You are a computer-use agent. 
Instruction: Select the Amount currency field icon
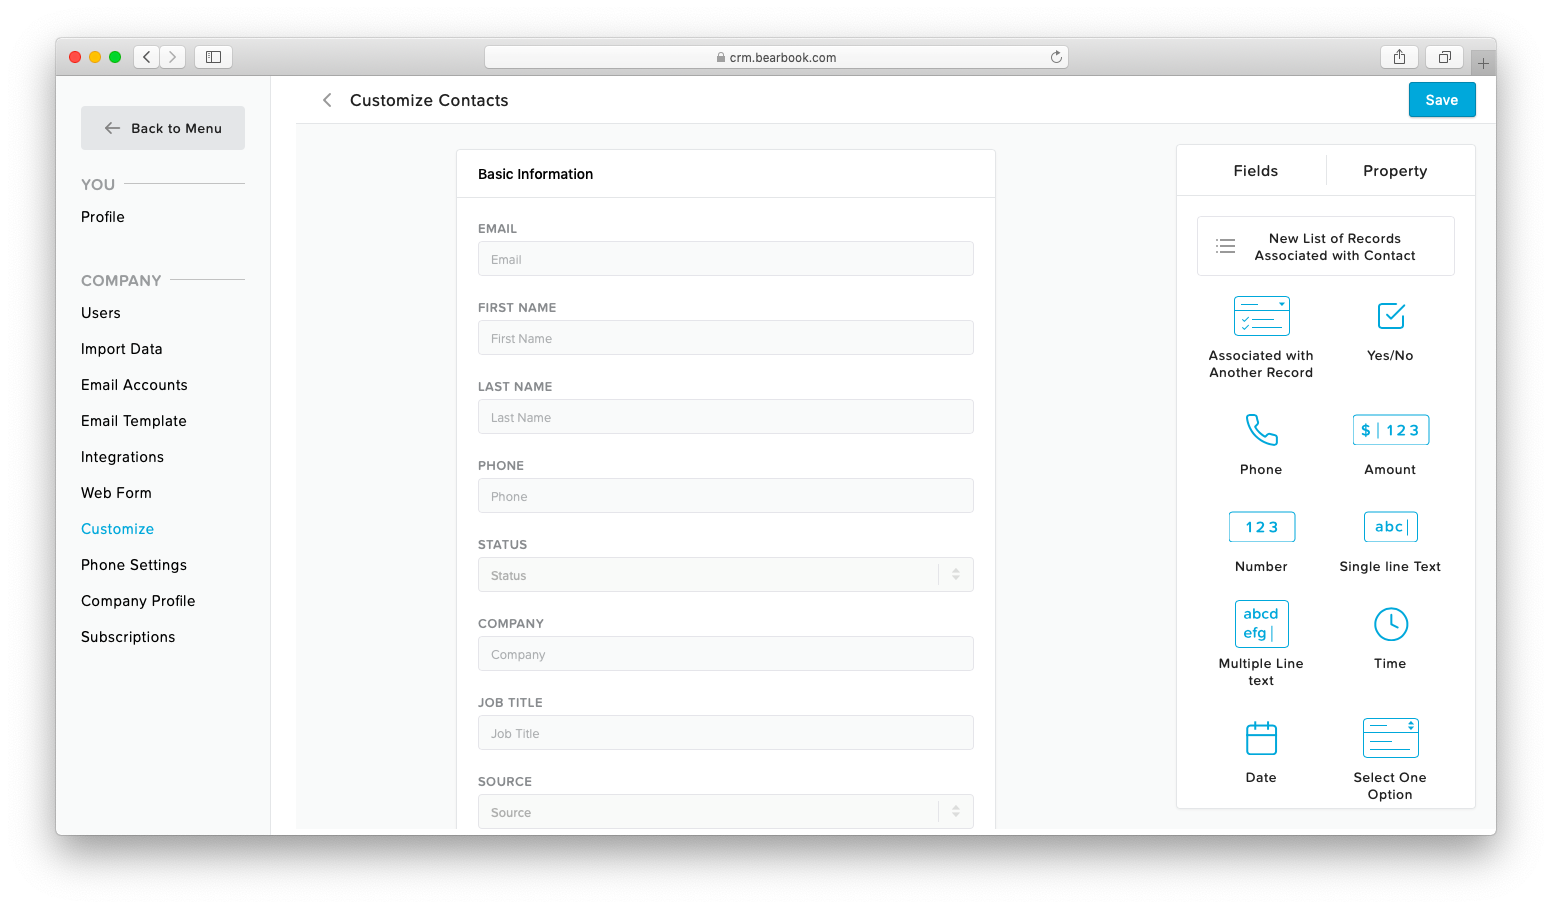(x=1391, y=430)
